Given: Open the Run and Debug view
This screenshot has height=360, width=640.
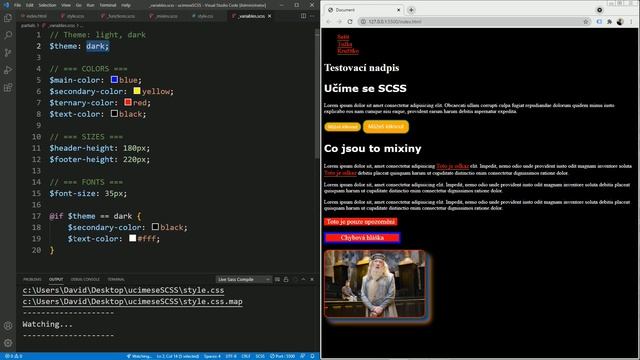Looking at the screenshot, I should pos(8,70).
